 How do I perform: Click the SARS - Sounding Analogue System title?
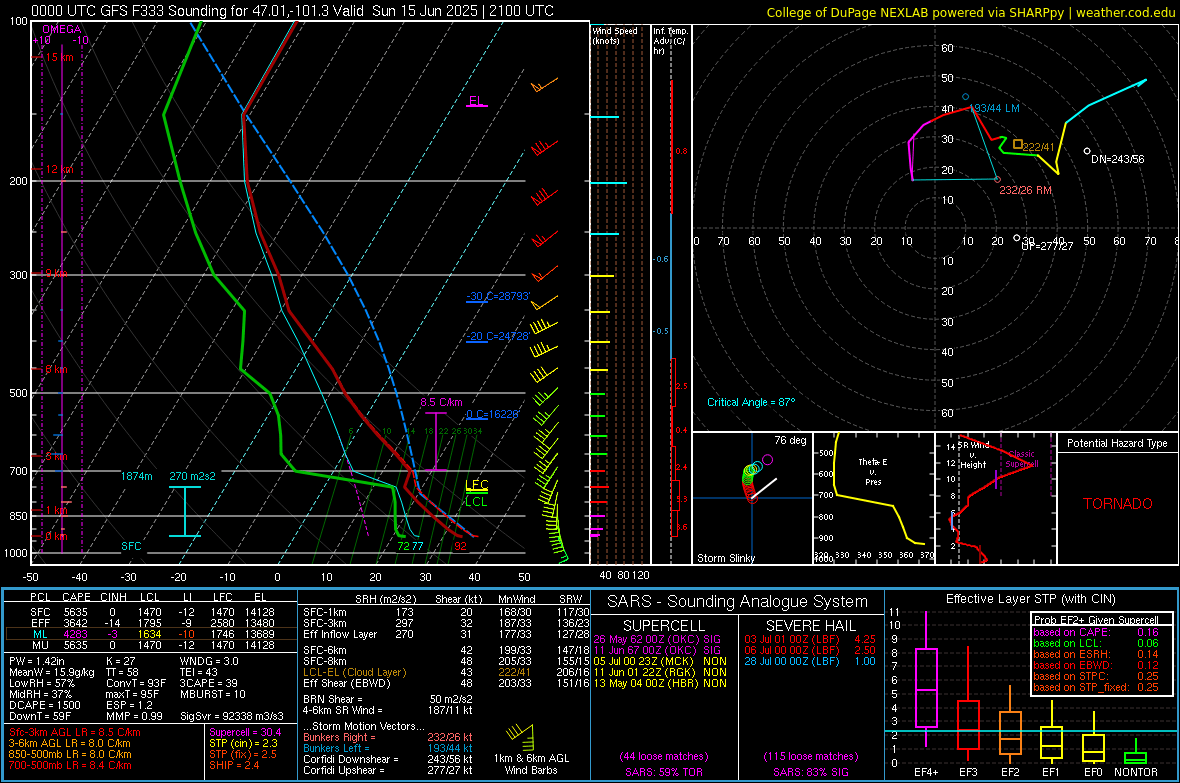(737, 602)
